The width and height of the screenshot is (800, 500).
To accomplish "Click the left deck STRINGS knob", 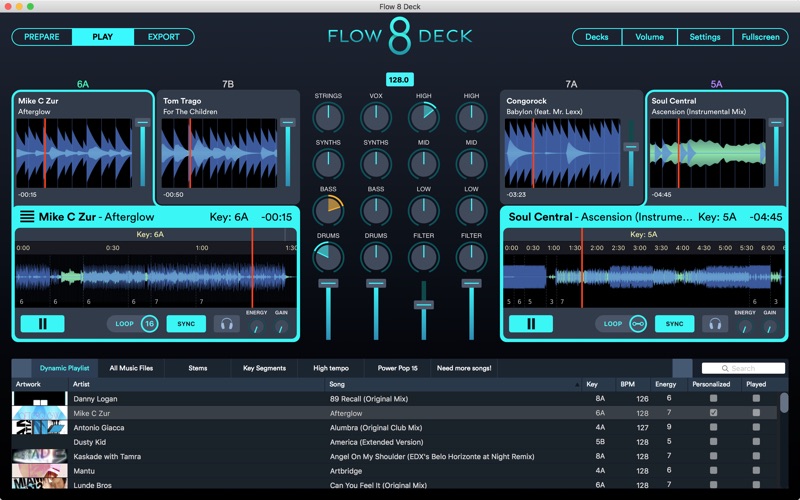I will [328, 117].
